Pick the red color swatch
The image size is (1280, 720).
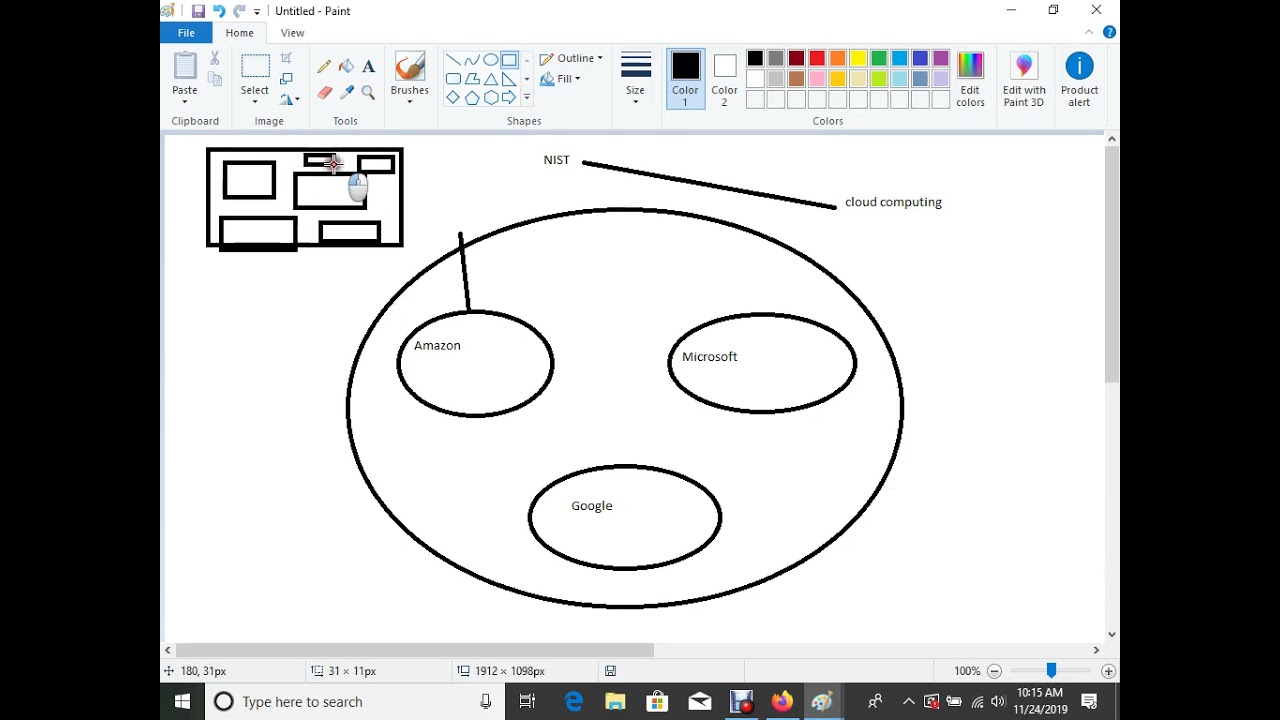[817, 58]
